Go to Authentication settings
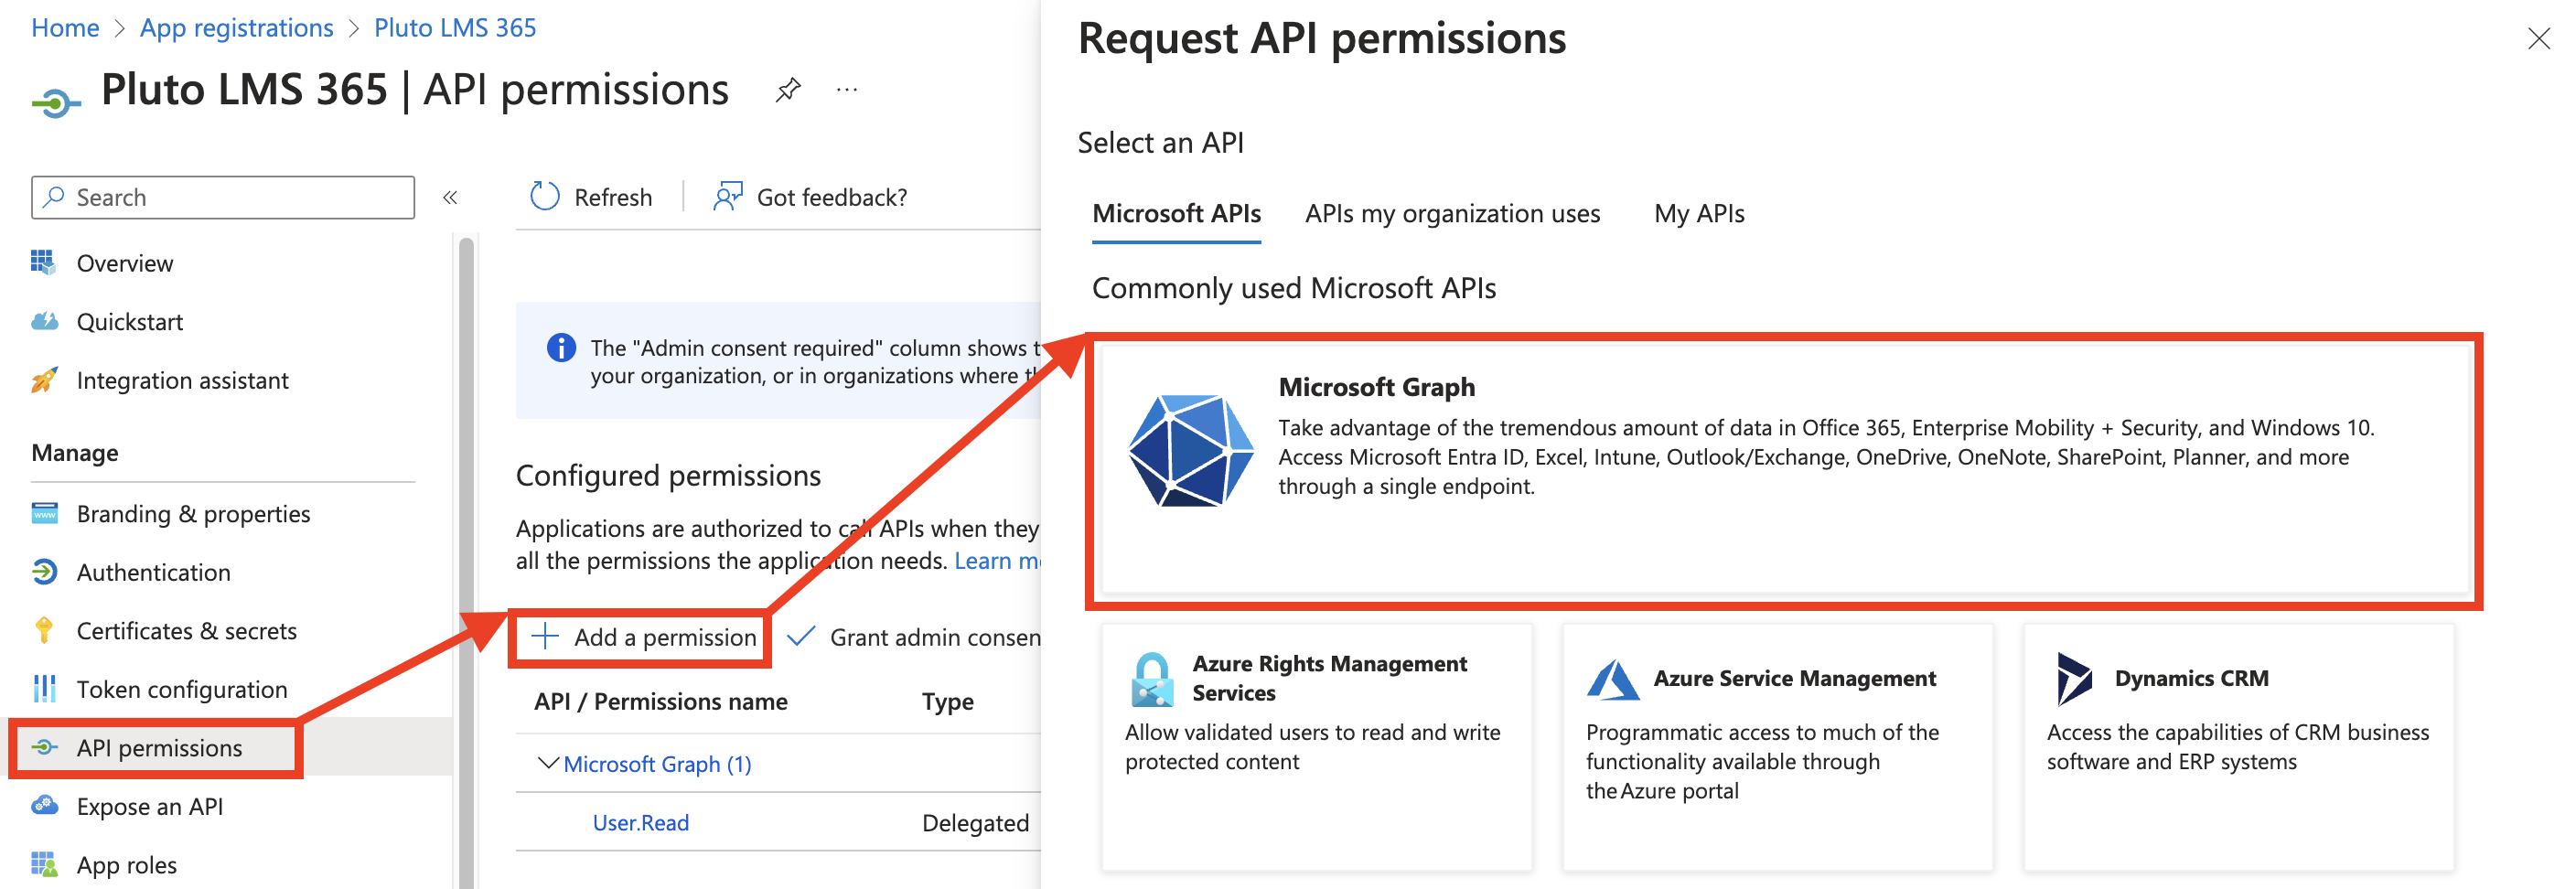2576x889 pixels. [154, 573]
